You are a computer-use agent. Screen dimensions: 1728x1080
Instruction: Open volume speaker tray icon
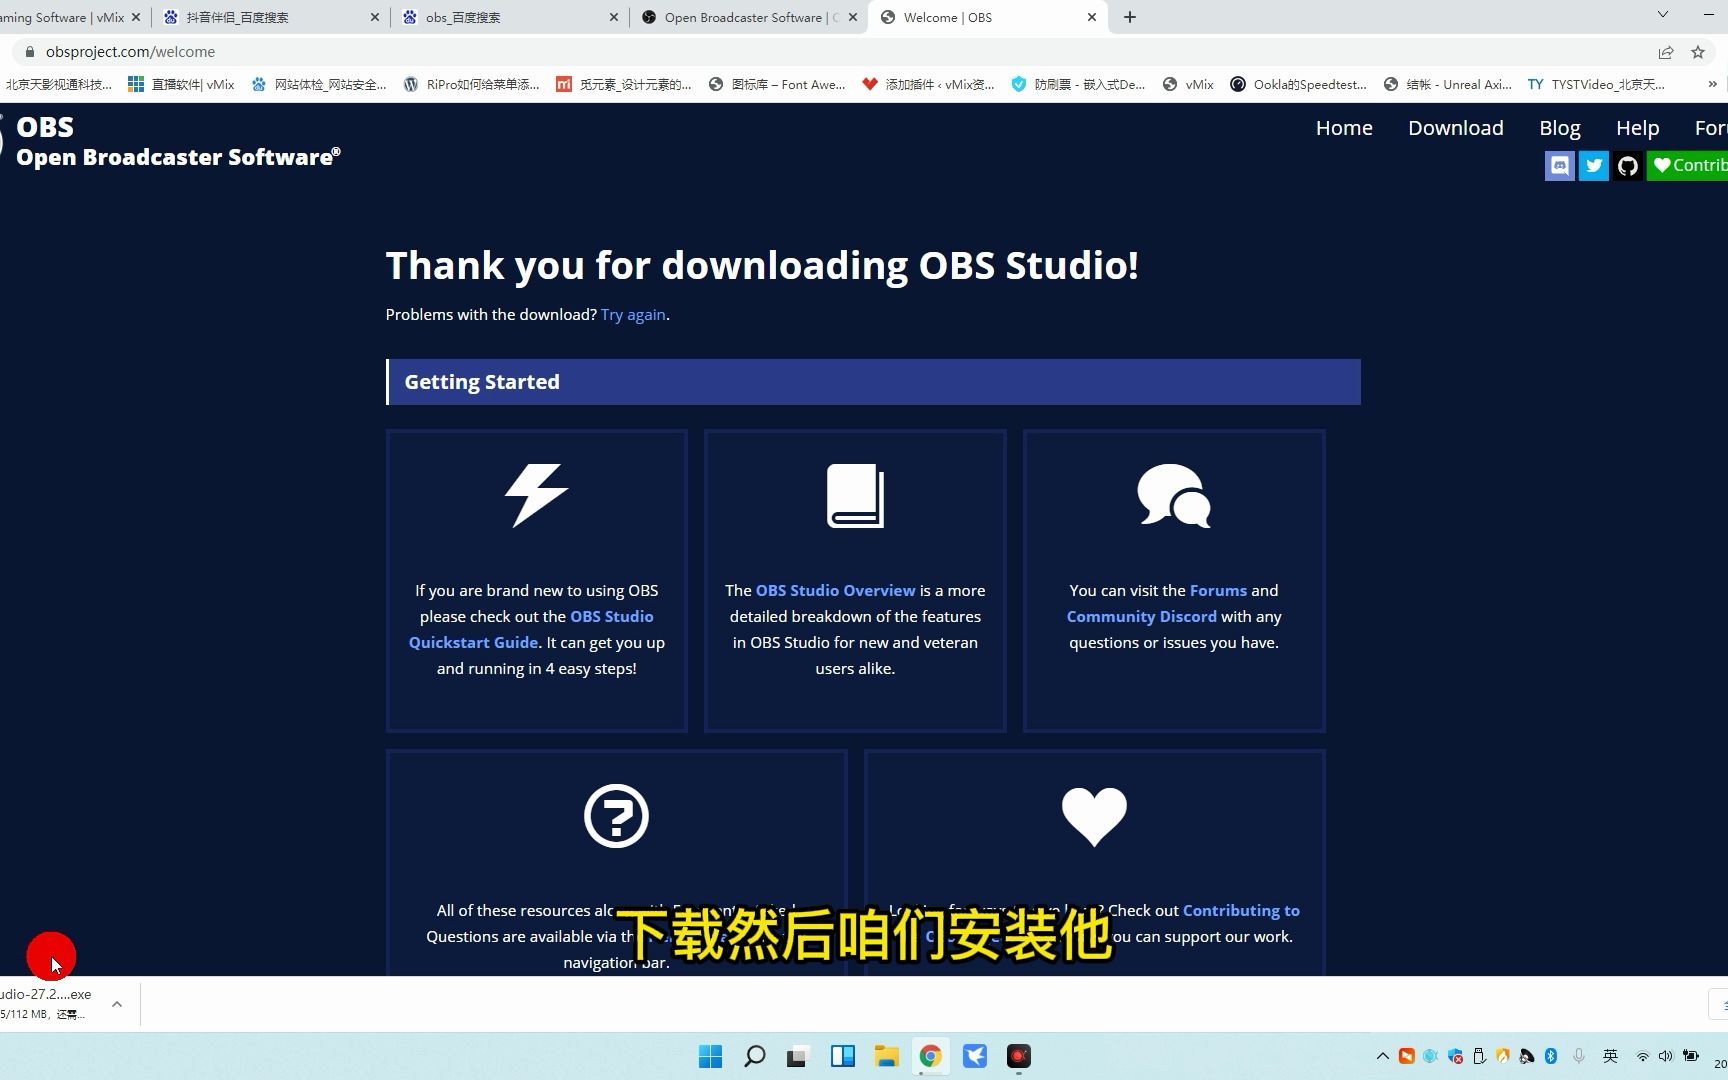click(1665, 1056)
